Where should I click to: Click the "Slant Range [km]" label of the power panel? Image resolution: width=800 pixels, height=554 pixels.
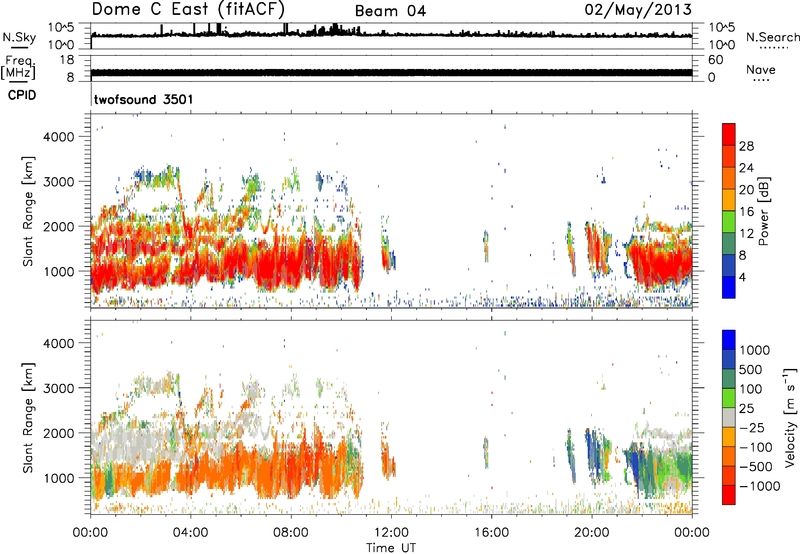click(28, 211)
